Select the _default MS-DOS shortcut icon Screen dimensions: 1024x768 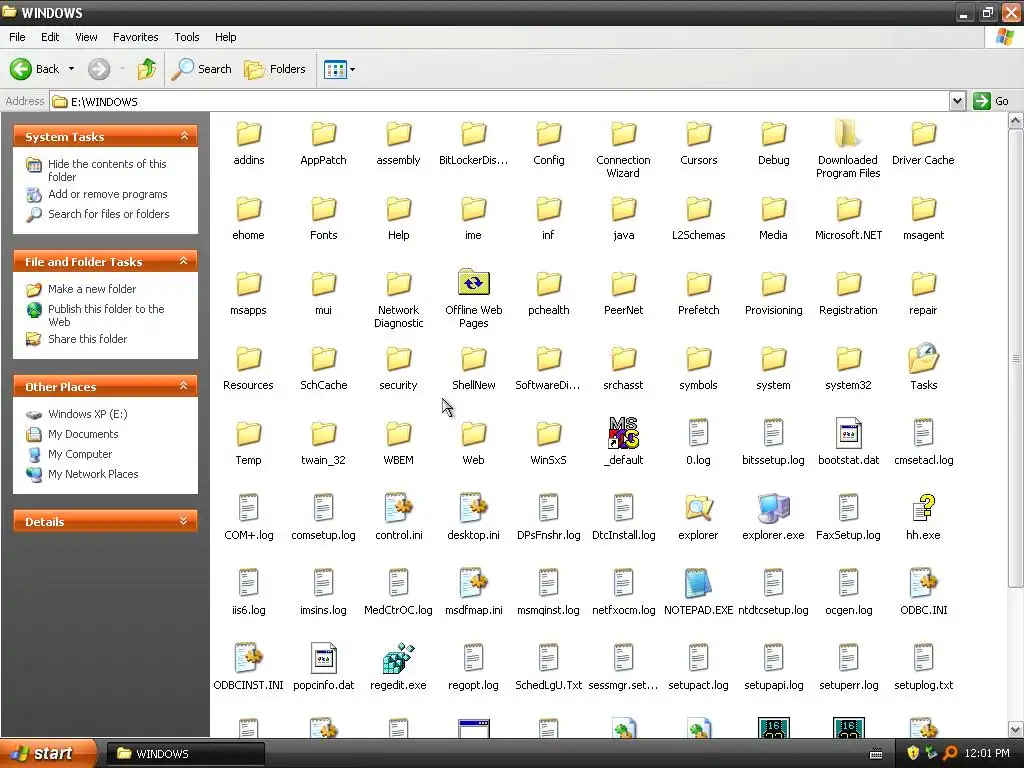tap(623, 433)
